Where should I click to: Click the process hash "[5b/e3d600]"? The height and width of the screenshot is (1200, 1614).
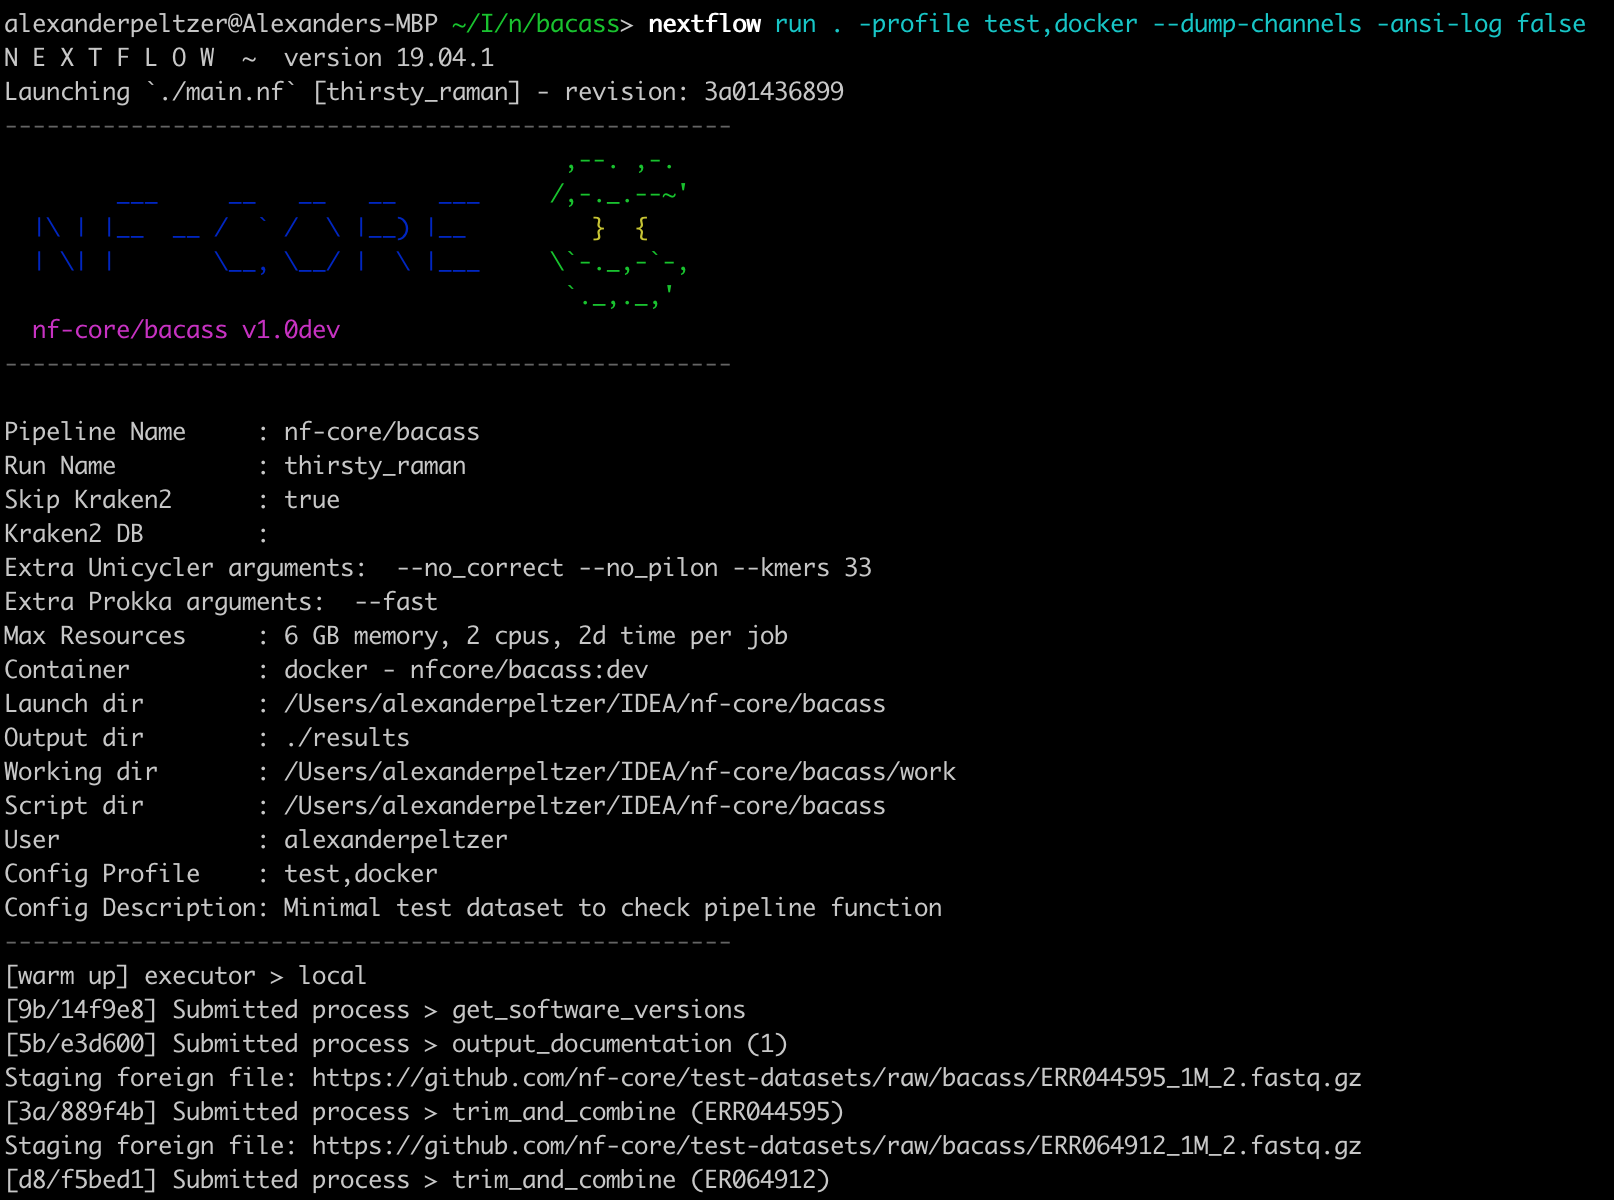81,1044
